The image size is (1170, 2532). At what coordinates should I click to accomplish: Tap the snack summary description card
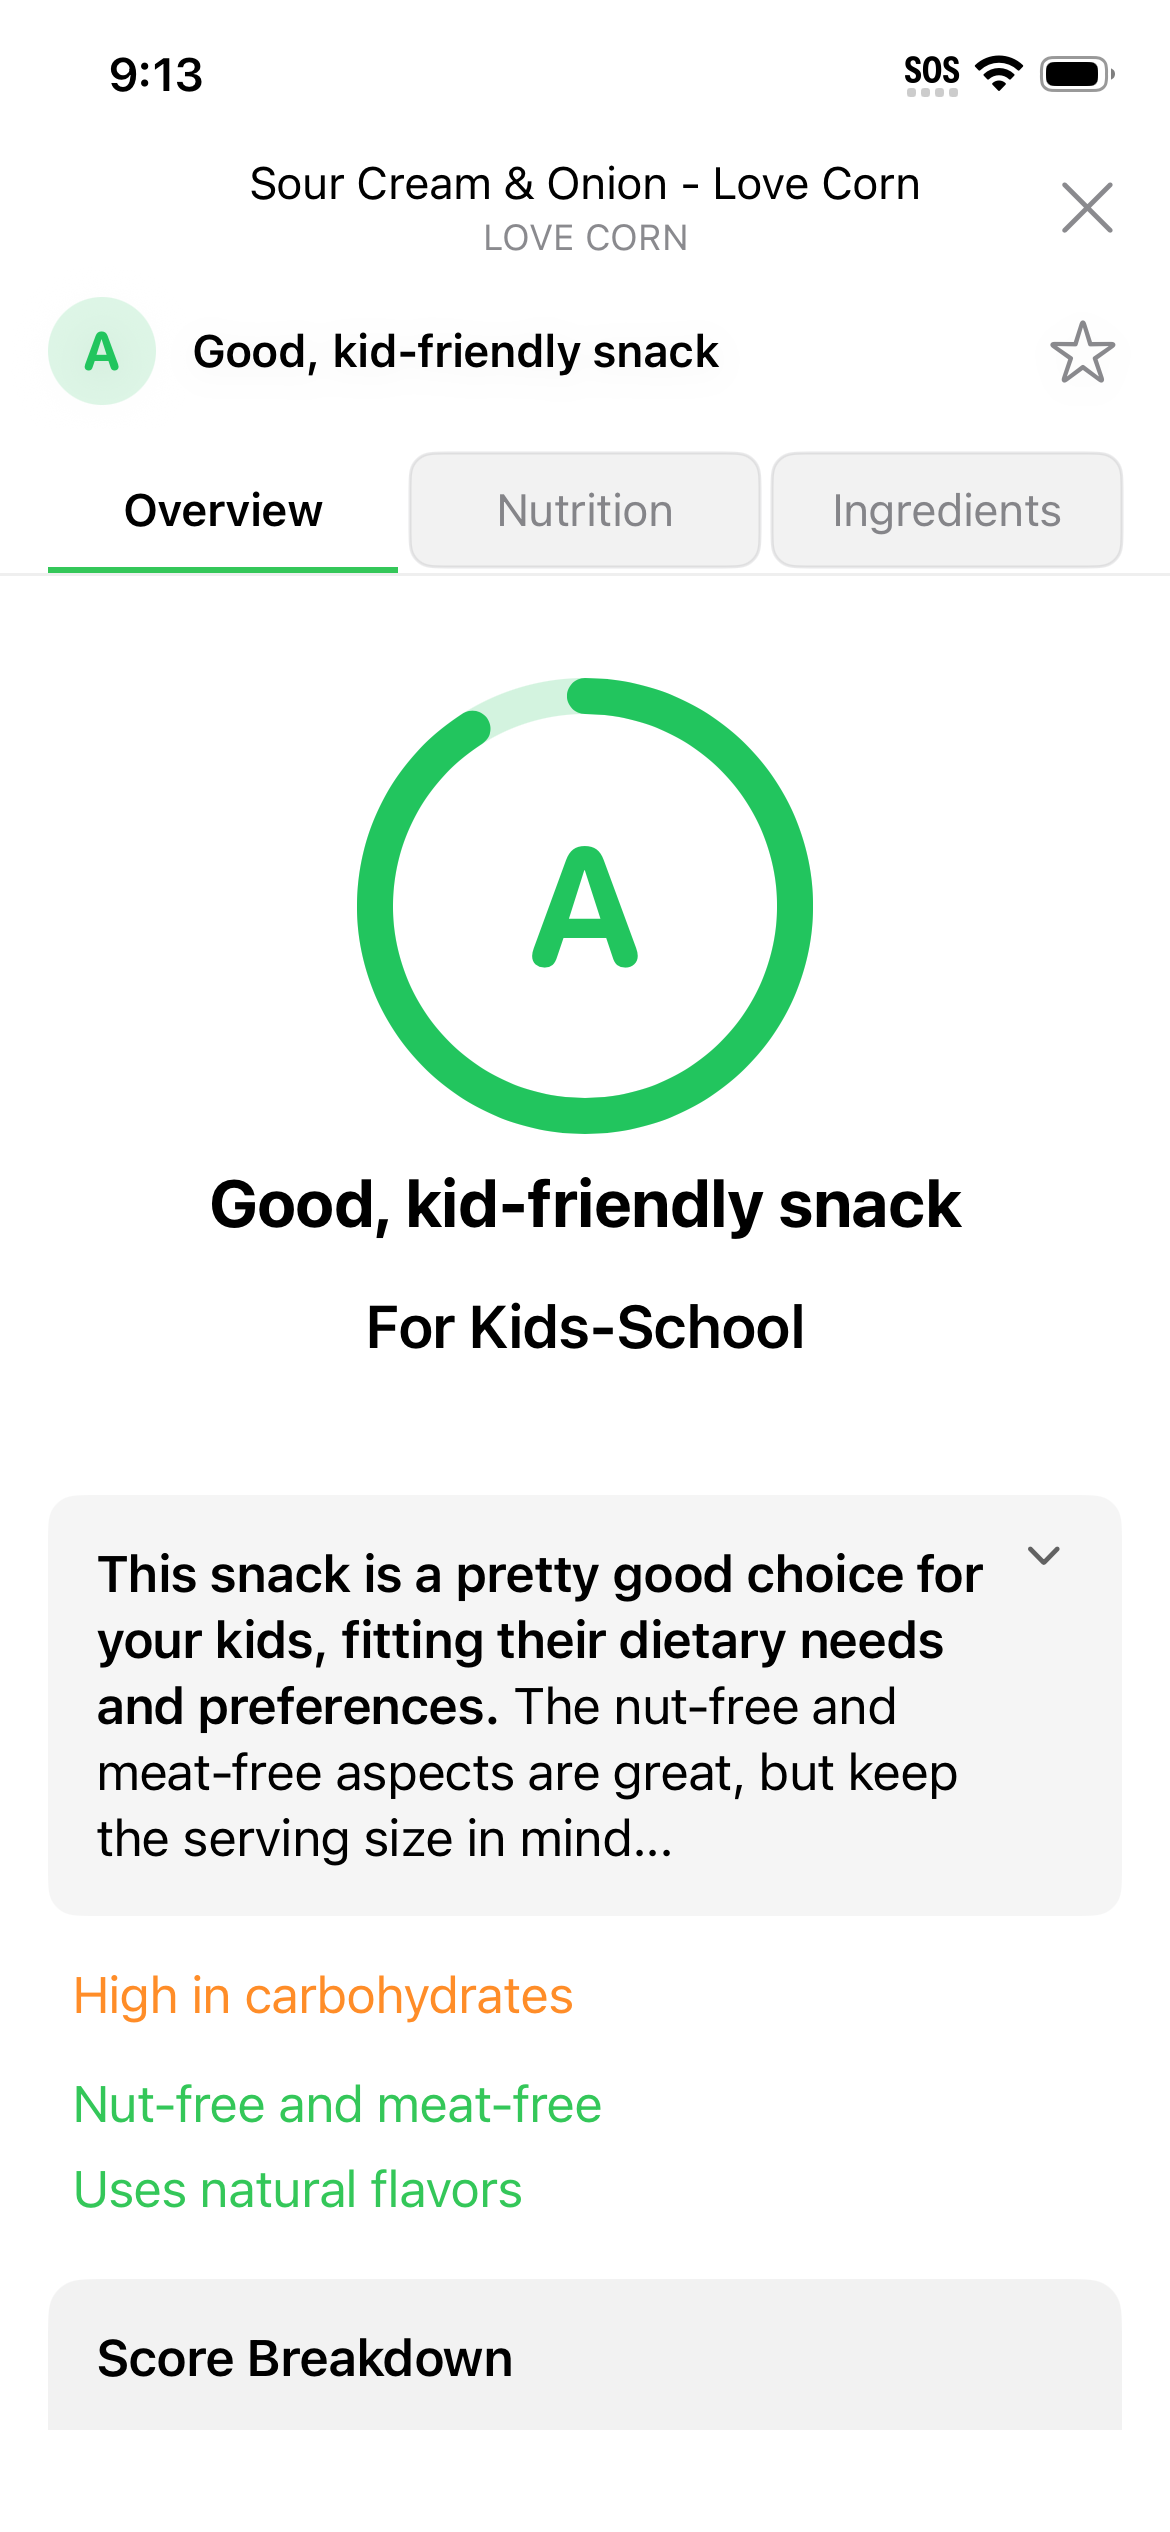(x=540, y=1706)
